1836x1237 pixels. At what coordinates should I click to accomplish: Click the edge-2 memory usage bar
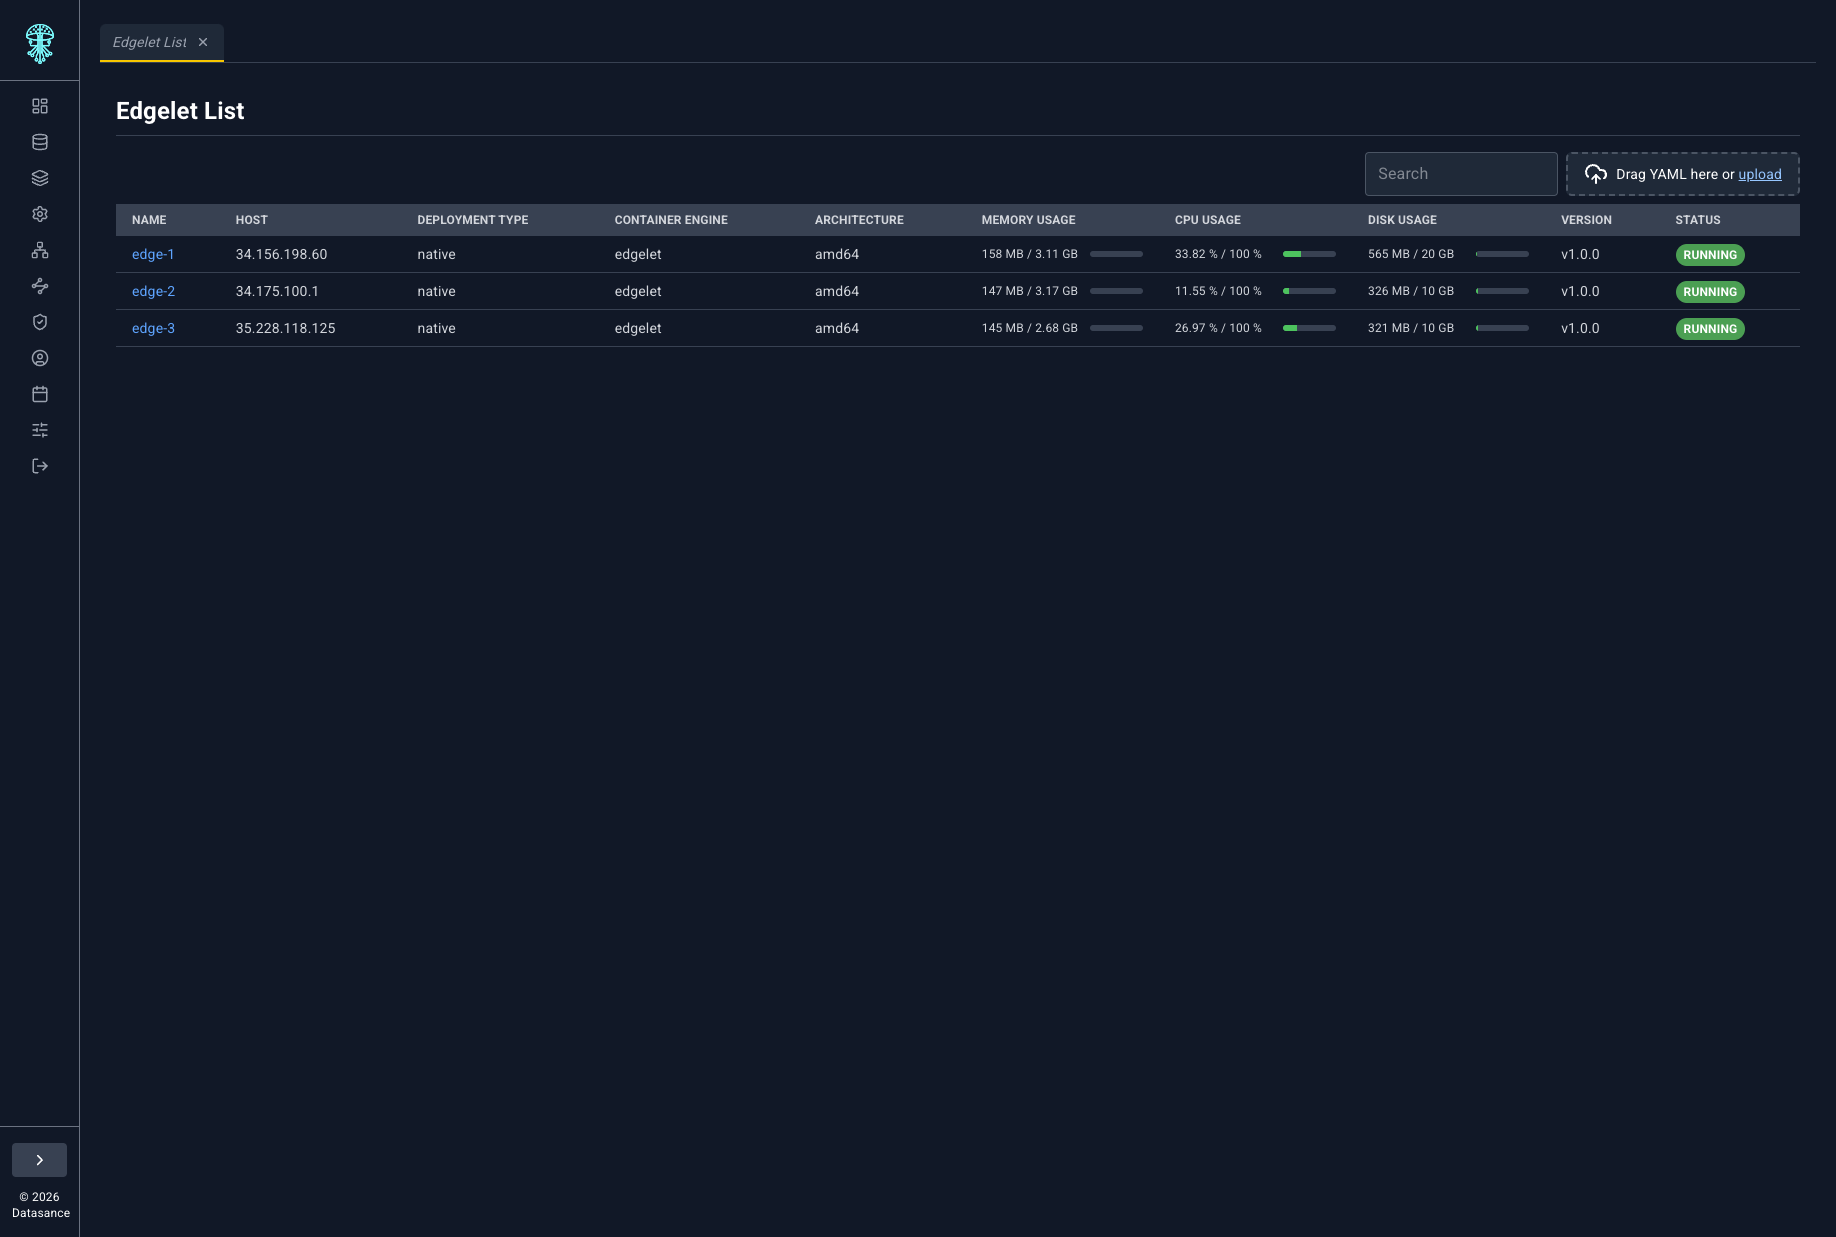(x=1116, y=291)
